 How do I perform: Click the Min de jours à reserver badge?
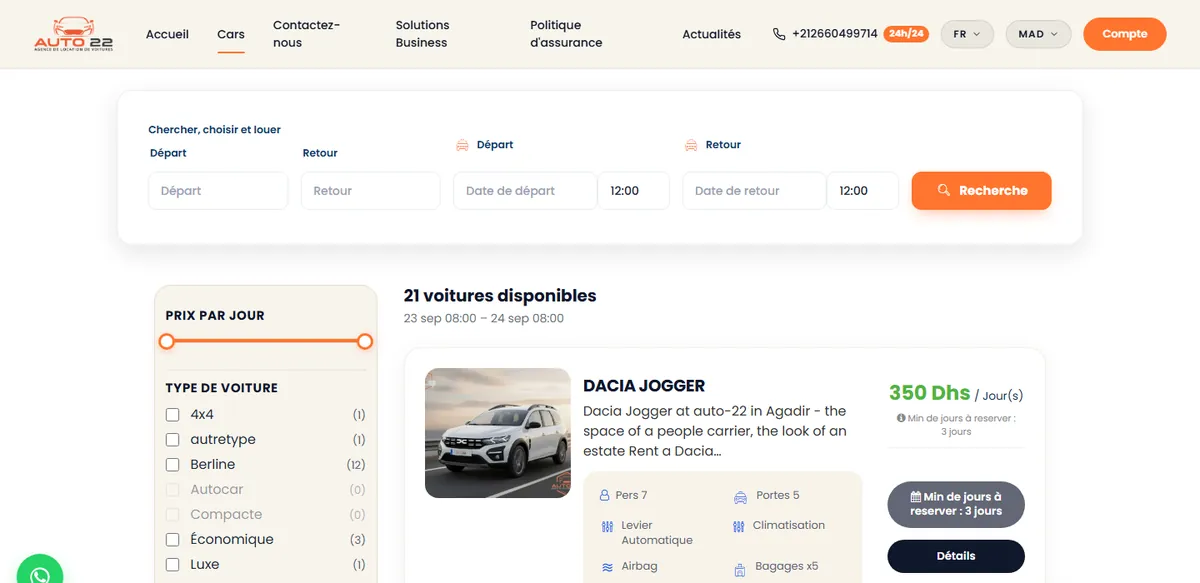956,504
